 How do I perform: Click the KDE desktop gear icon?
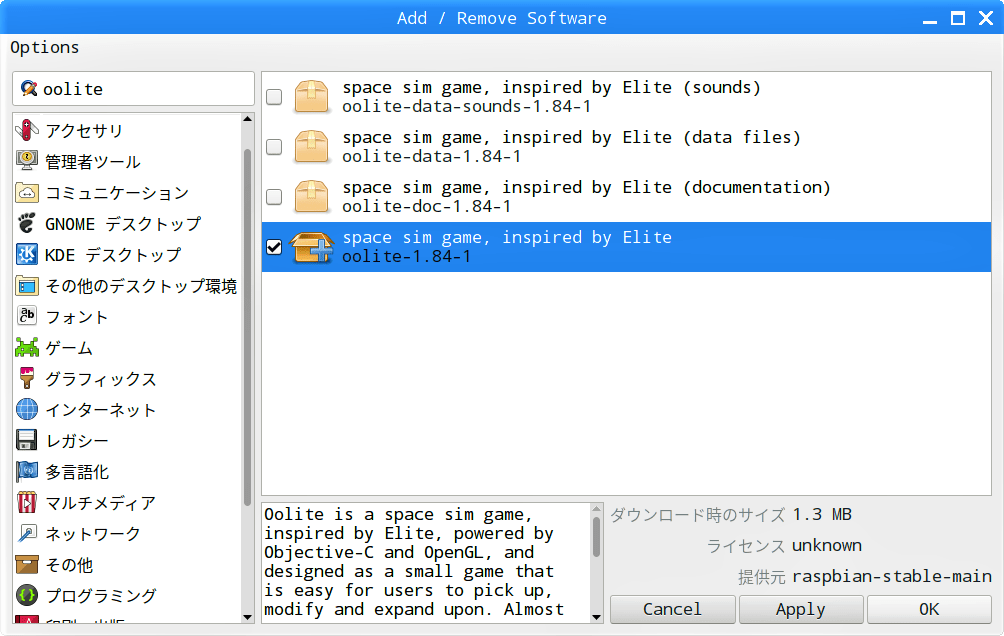coord(26,254)
